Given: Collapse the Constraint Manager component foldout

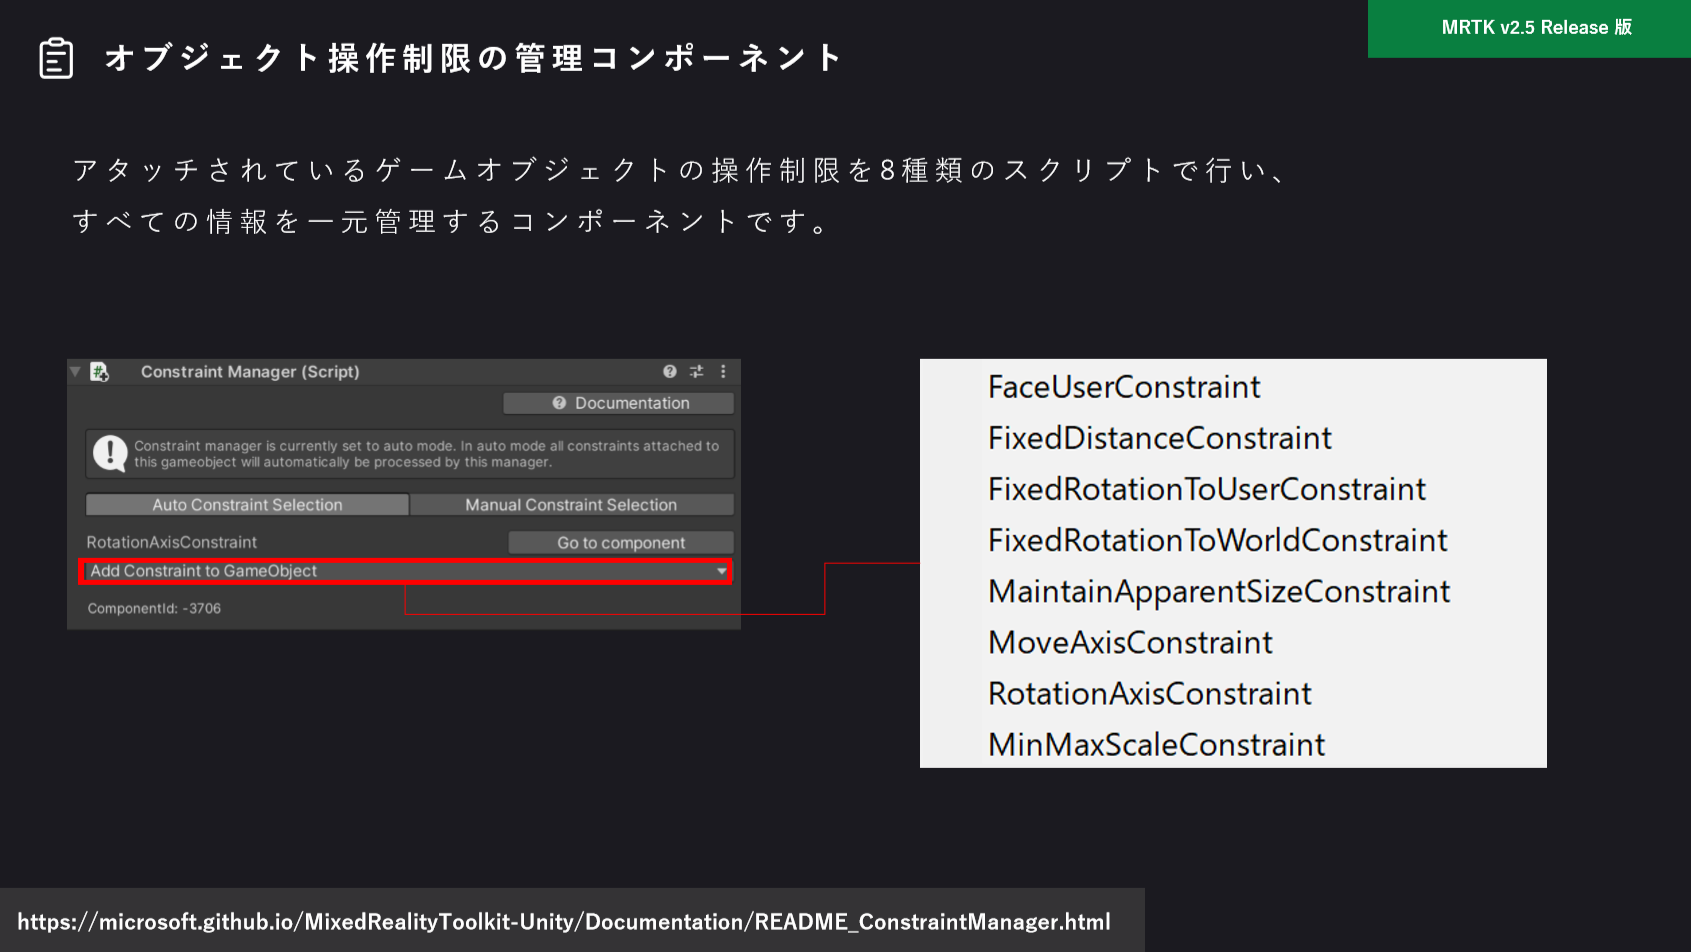Looking at the screenshot, I should point(75,371).
